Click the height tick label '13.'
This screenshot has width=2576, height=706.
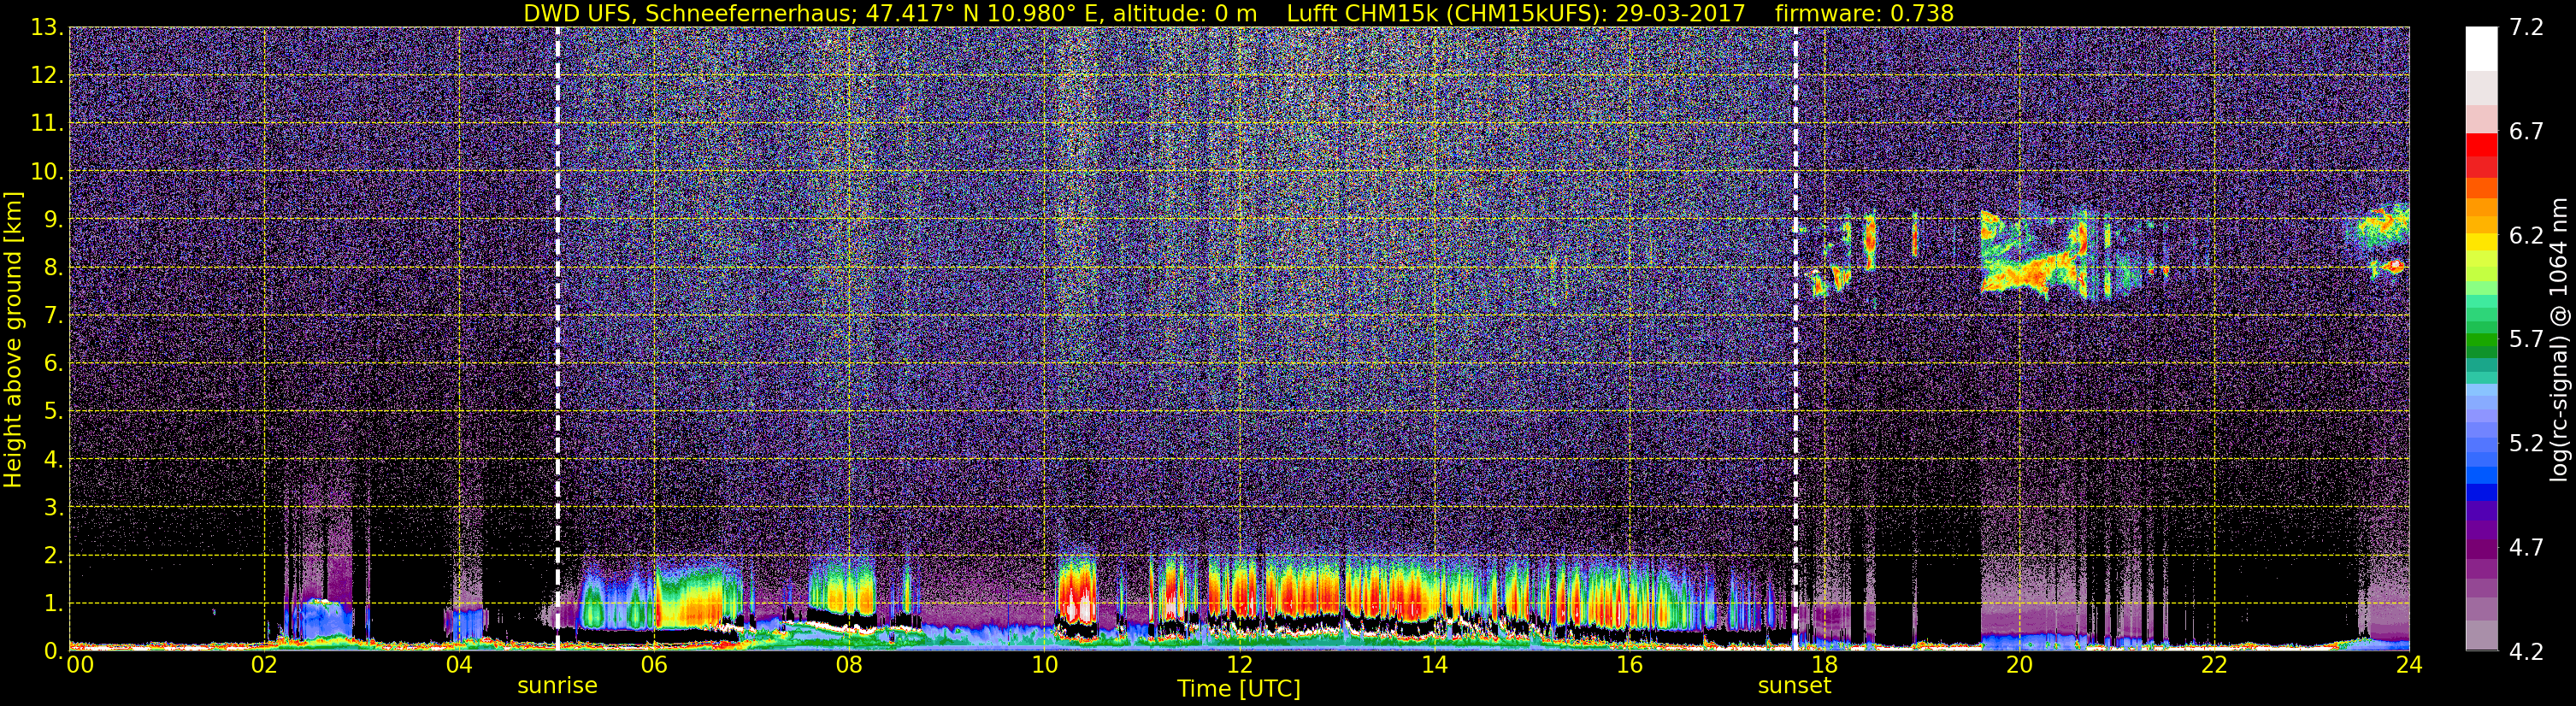pyautogui.click(x=46, y=27)
